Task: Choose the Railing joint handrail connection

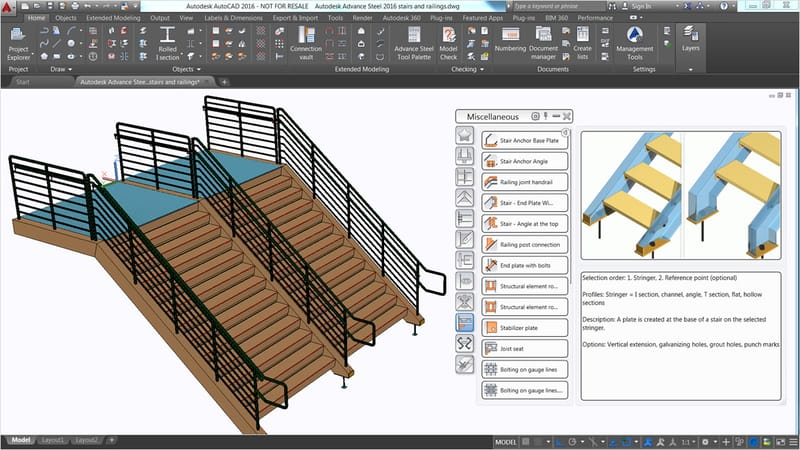Action: click(x=524, y=182)
